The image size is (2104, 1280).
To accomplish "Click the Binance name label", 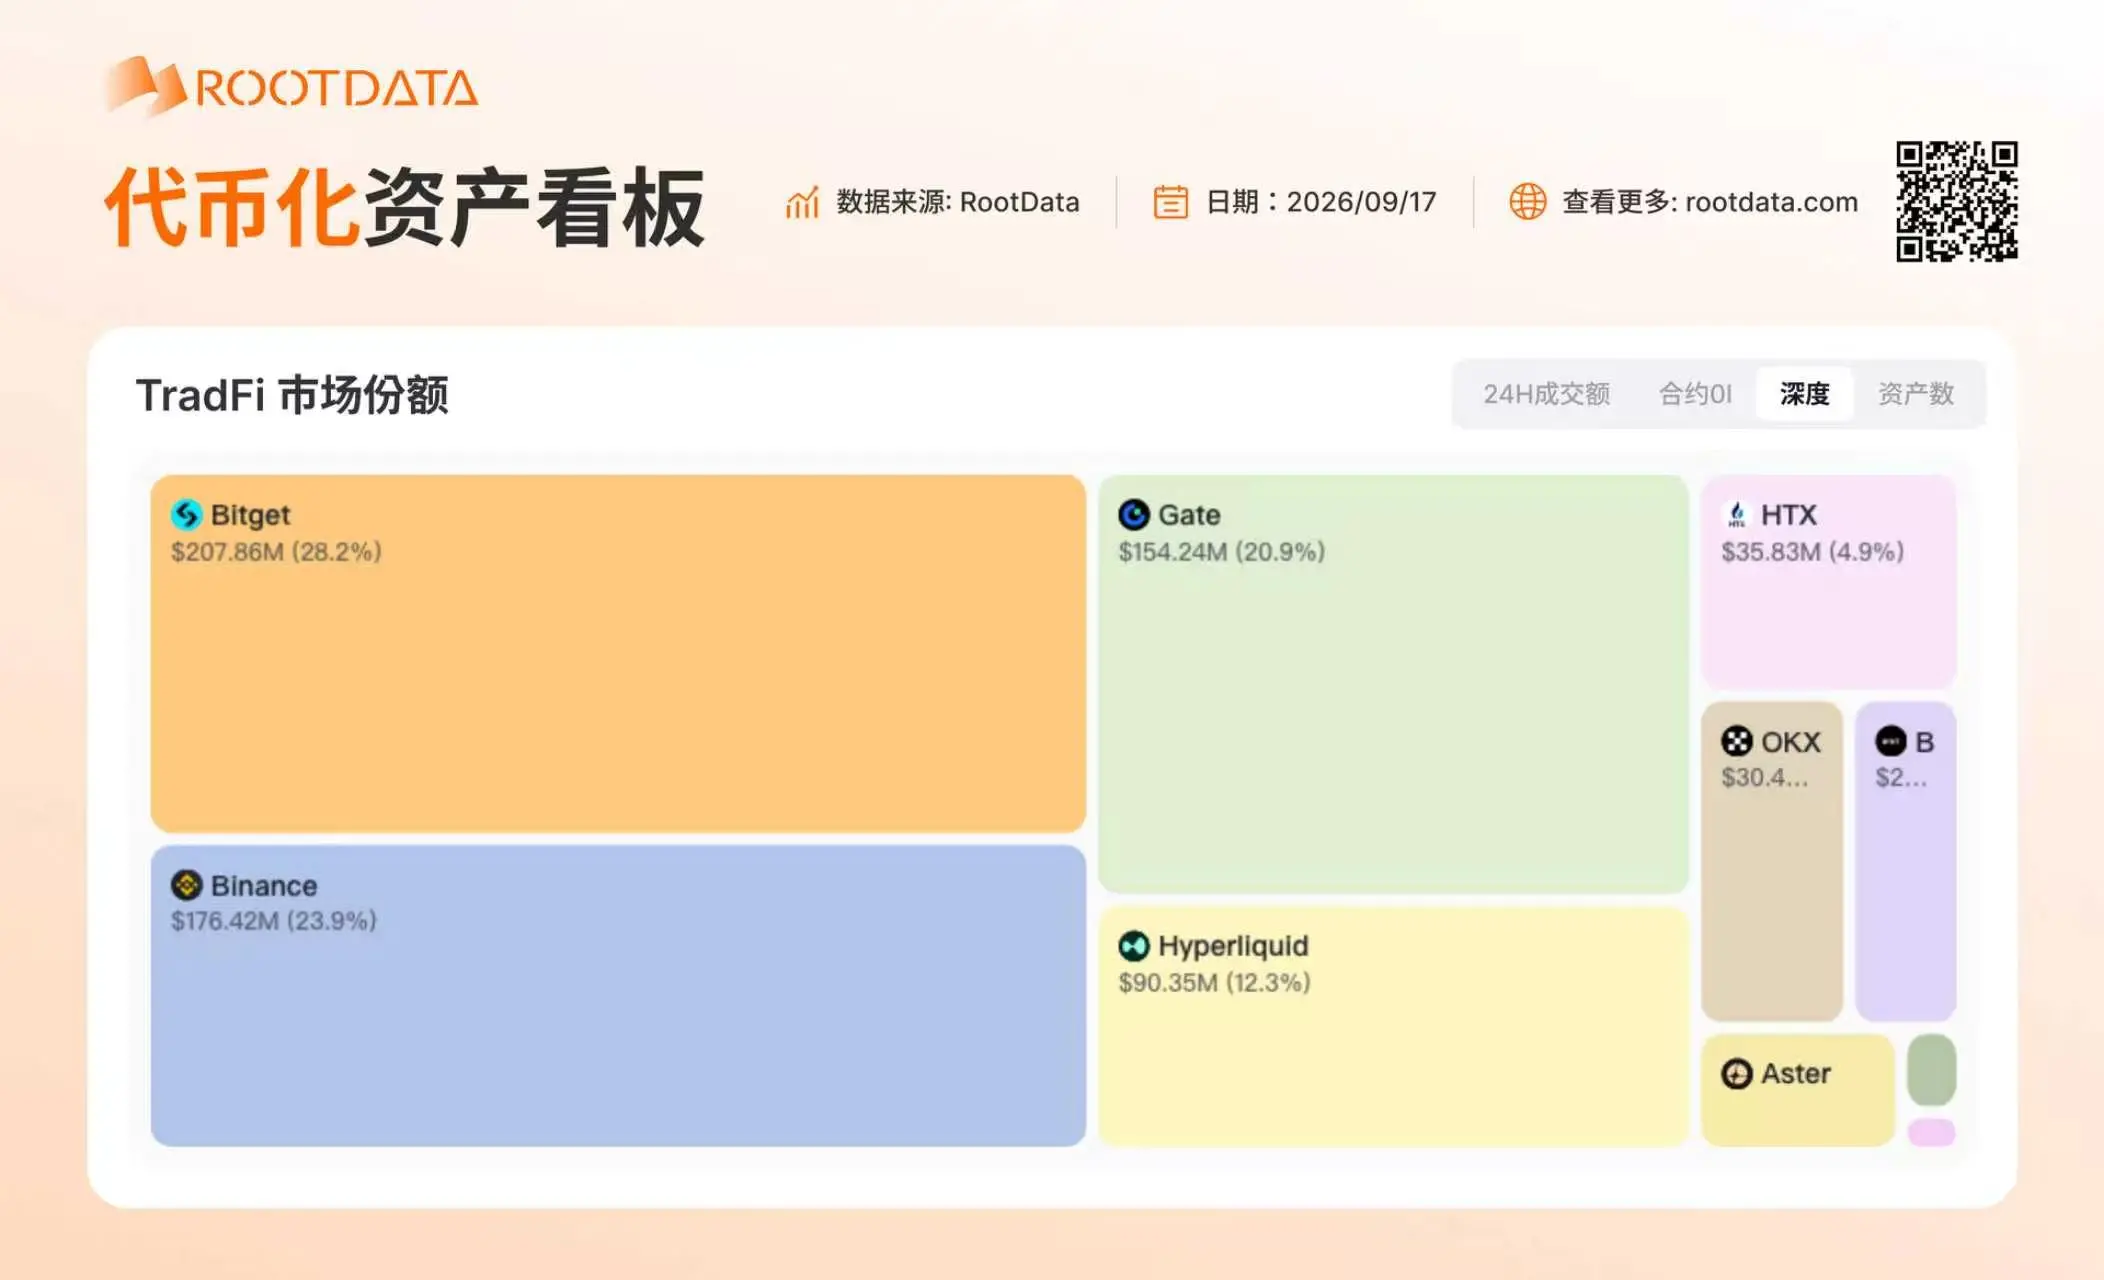I will tap(264, 885).
